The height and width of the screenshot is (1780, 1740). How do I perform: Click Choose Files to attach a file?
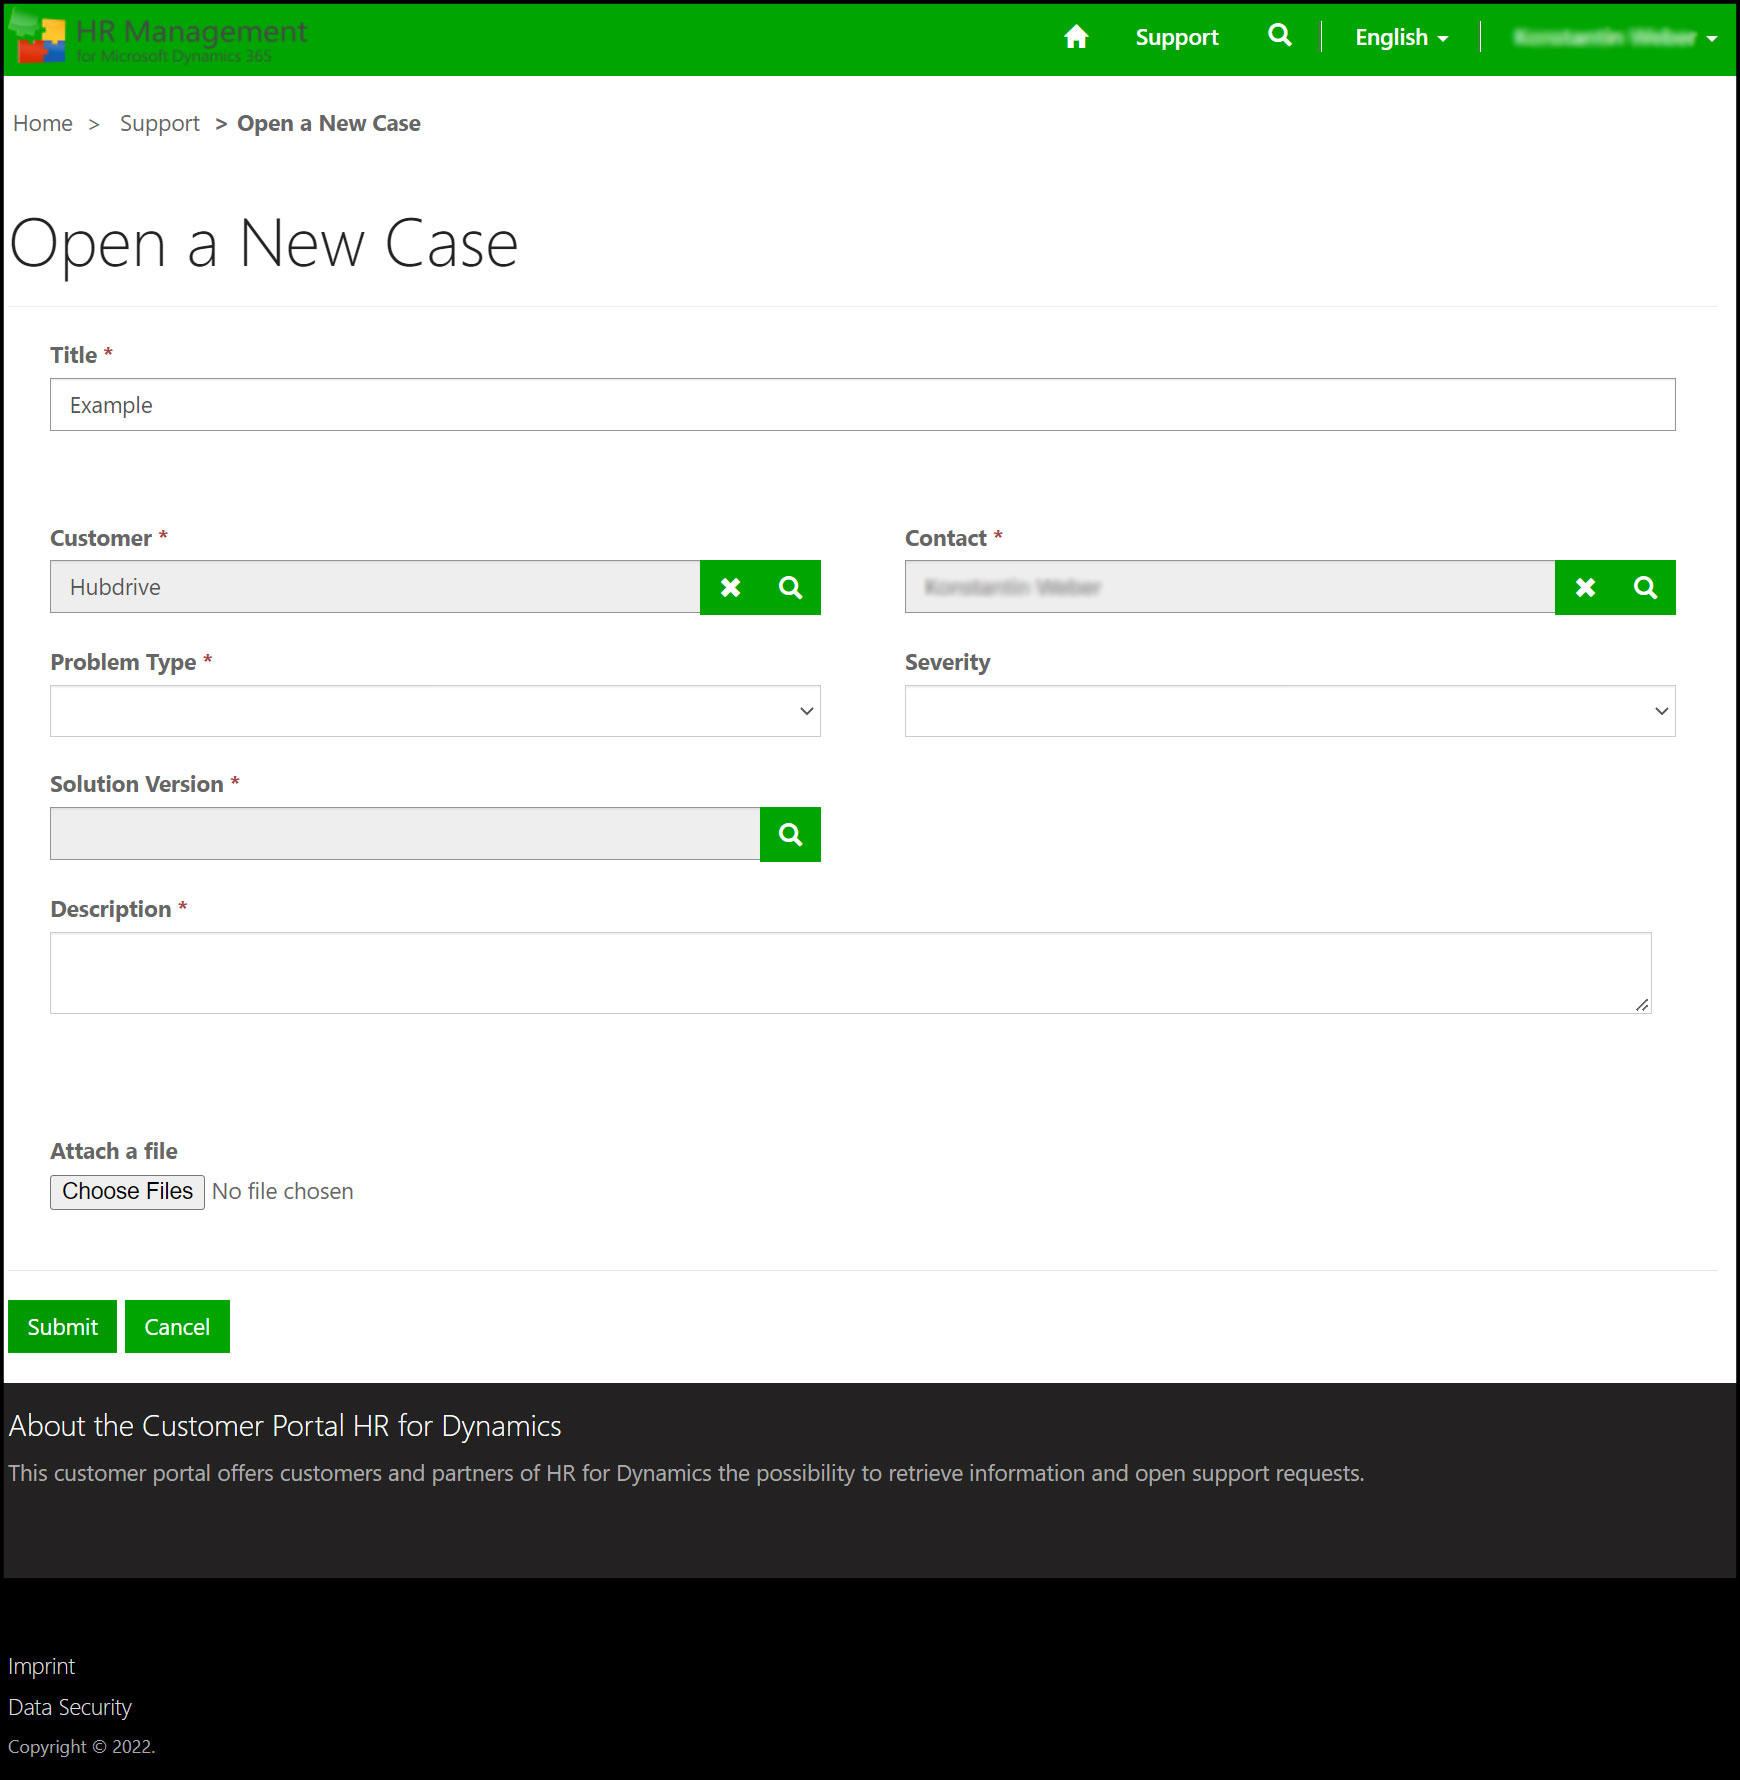(127, 1192)
